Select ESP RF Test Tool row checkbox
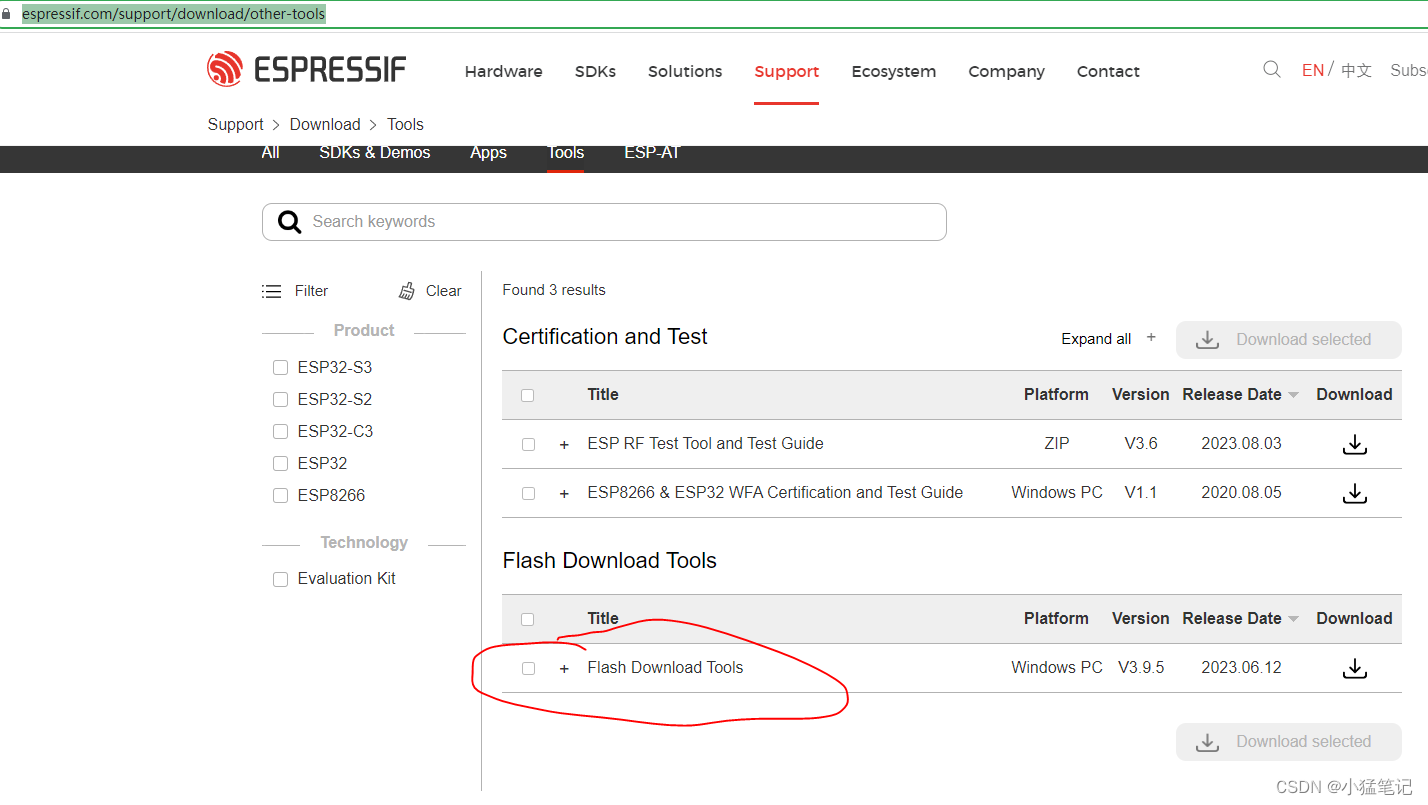 click(x=528, y=444)
